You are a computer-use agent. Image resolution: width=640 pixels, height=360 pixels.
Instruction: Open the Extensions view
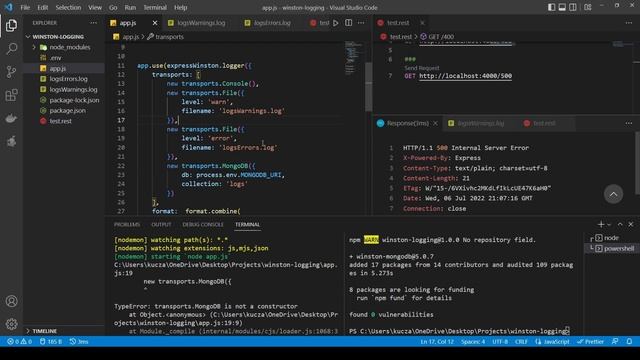[x=11, y=95]
